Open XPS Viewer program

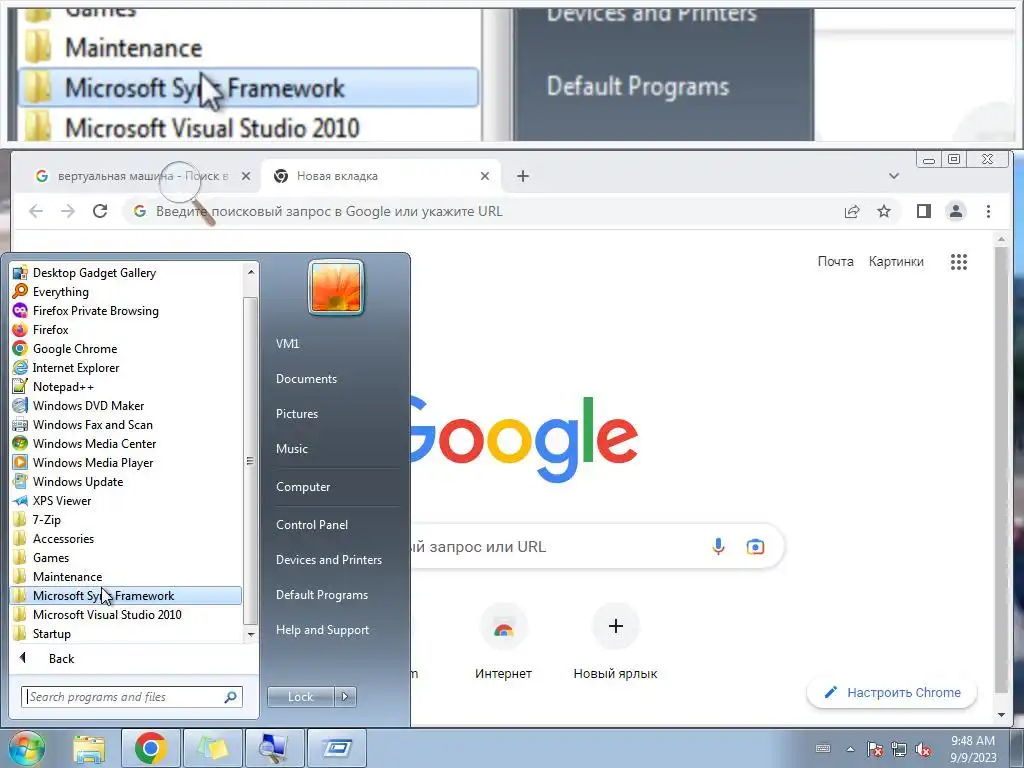[125, 500]
